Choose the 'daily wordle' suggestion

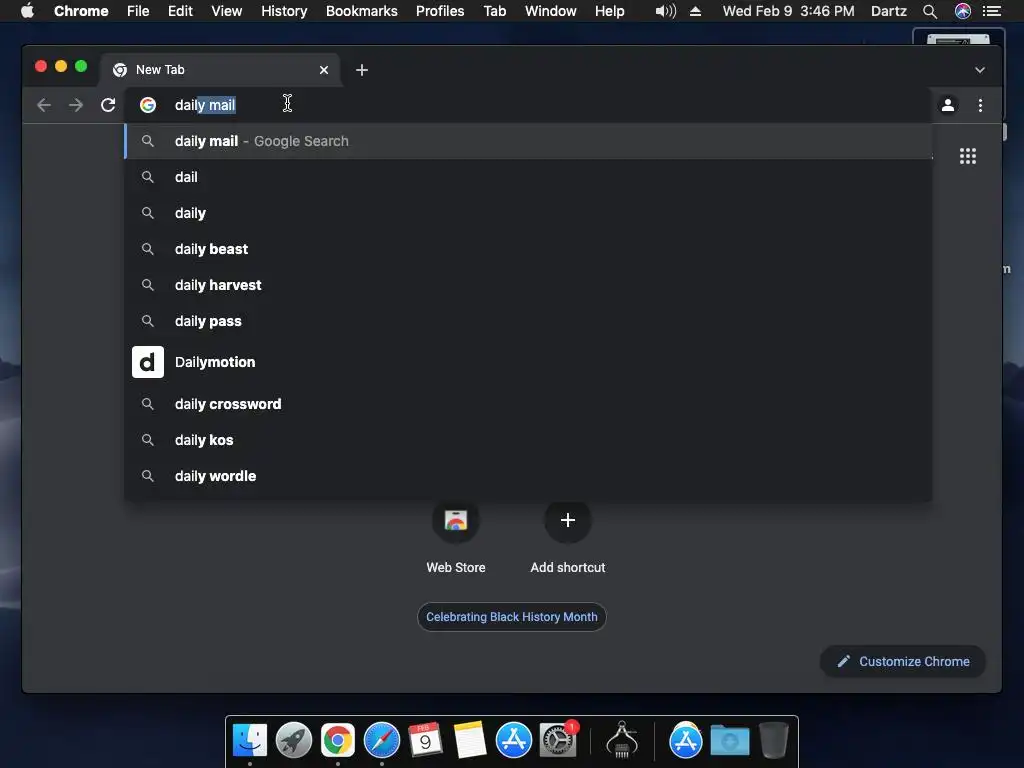(x=528, y=476)
